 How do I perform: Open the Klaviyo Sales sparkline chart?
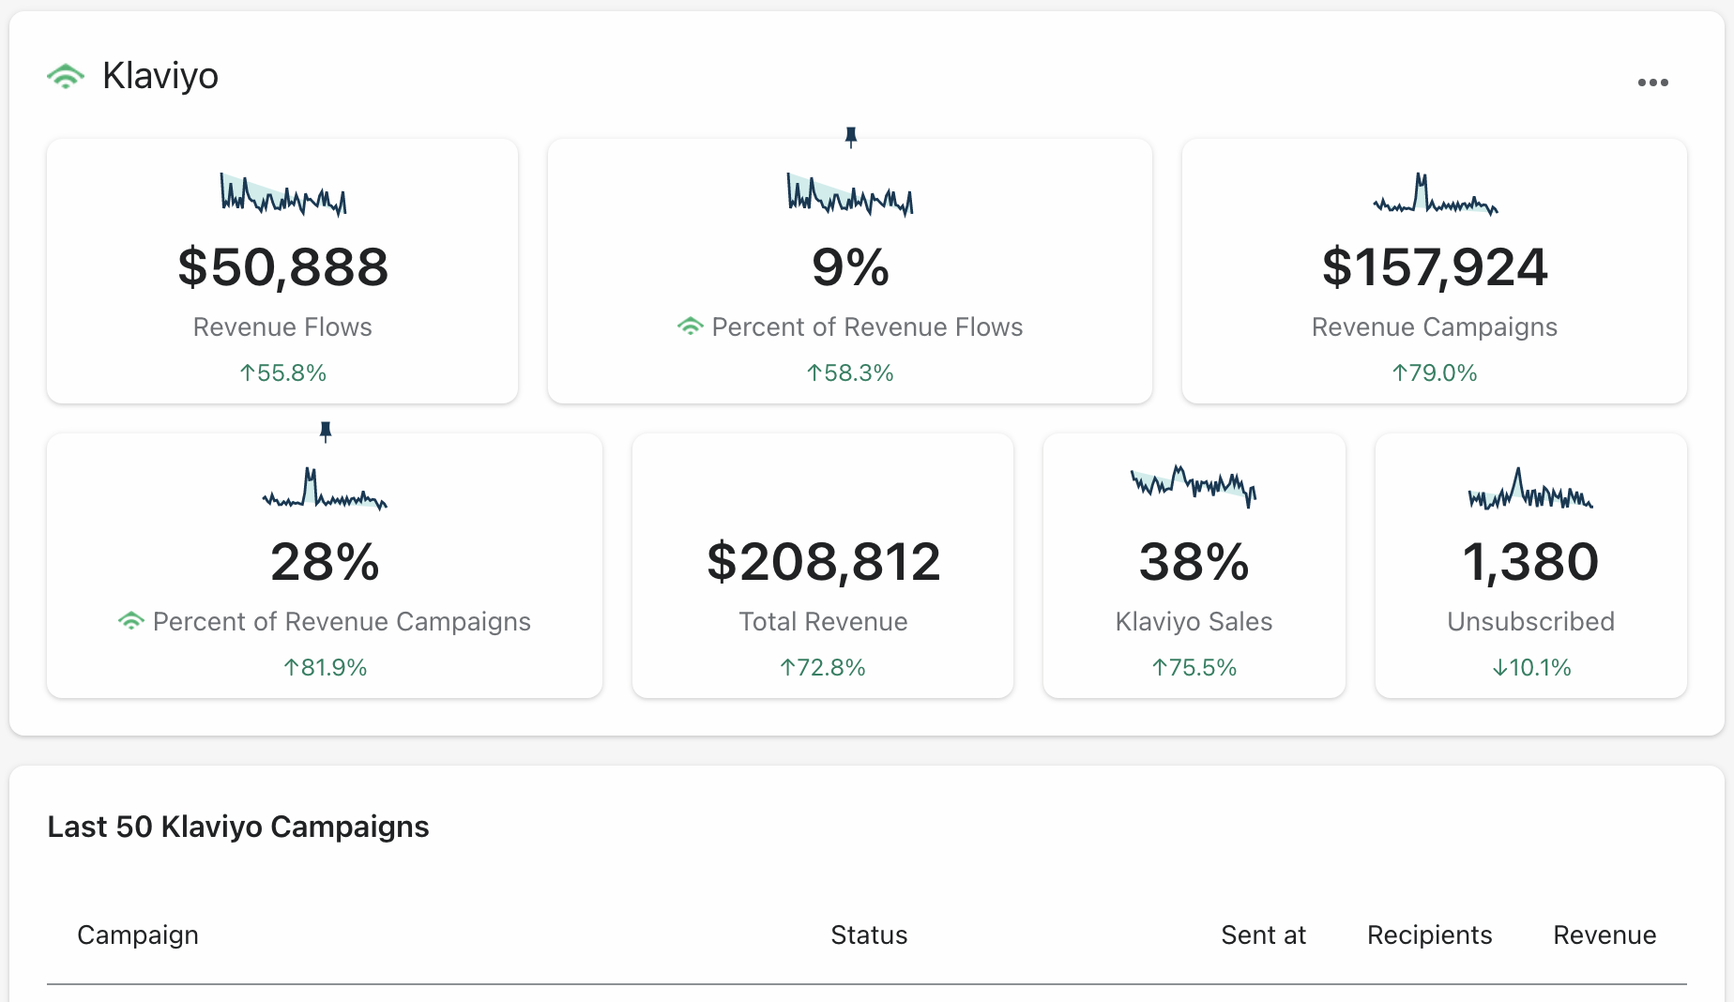click(1194, 486)
